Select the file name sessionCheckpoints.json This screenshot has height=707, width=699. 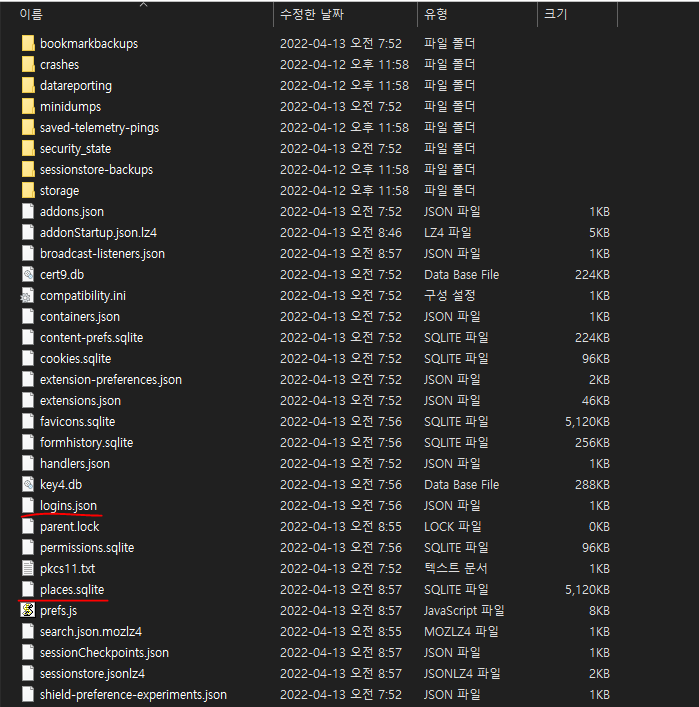point(104,653)
